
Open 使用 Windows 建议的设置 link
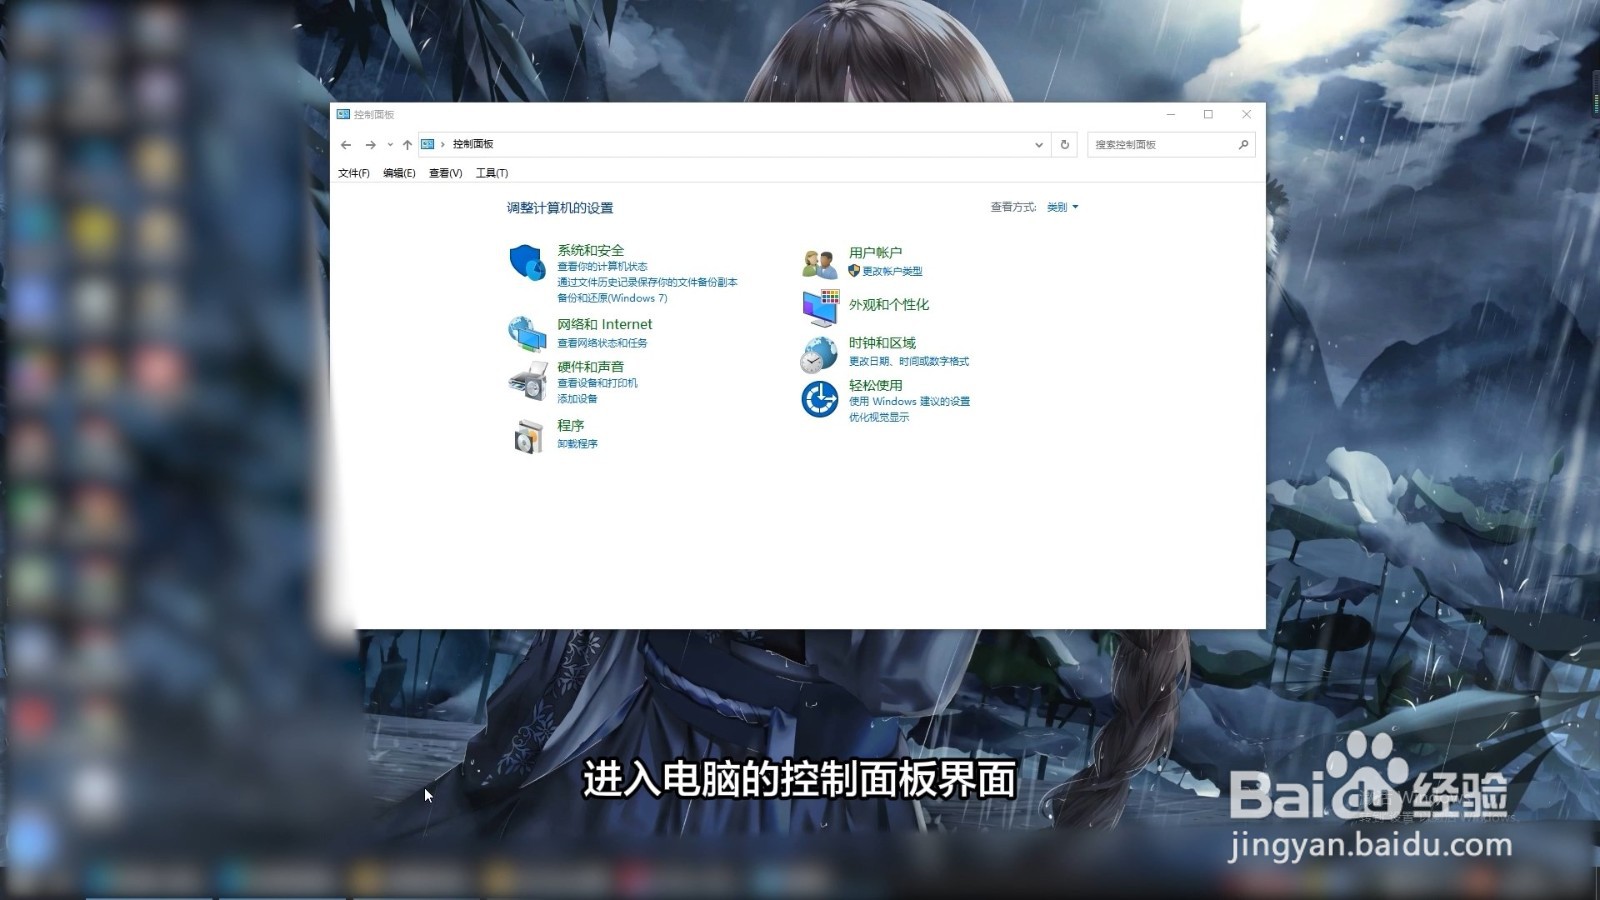coord(910,401)
